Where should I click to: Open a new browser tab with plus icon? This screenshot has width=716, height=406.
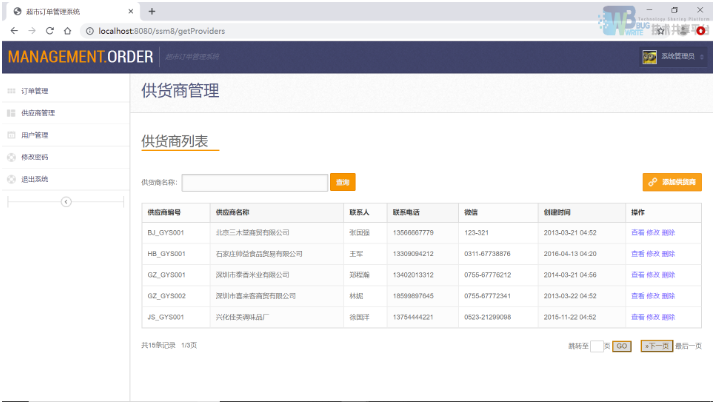click(152, 11)
